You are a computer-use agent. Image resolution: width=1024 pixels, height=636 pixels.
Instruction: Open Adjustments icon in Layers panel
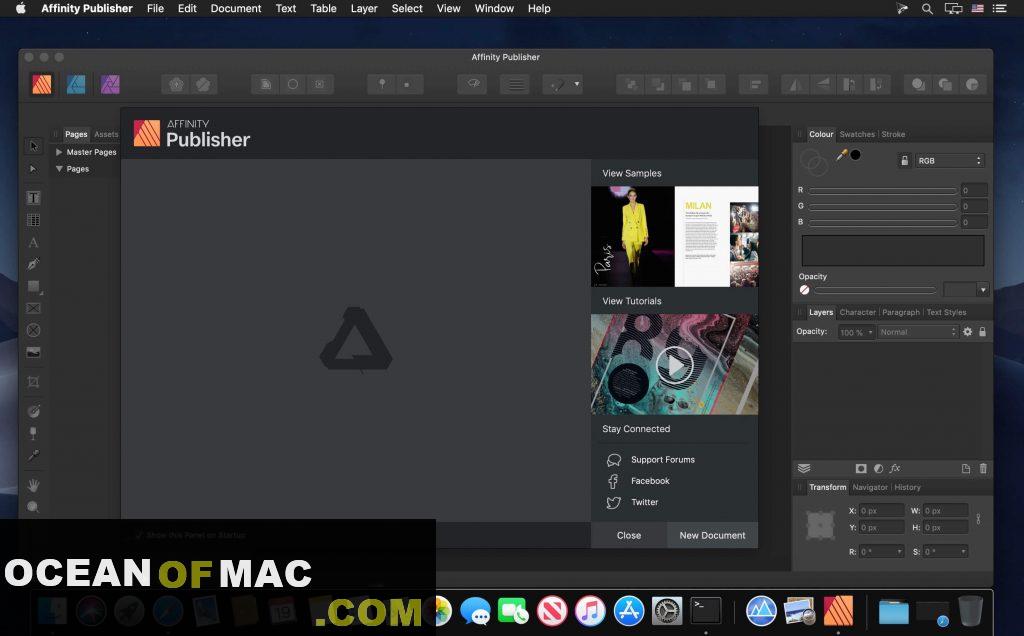(x=878, y=468)
